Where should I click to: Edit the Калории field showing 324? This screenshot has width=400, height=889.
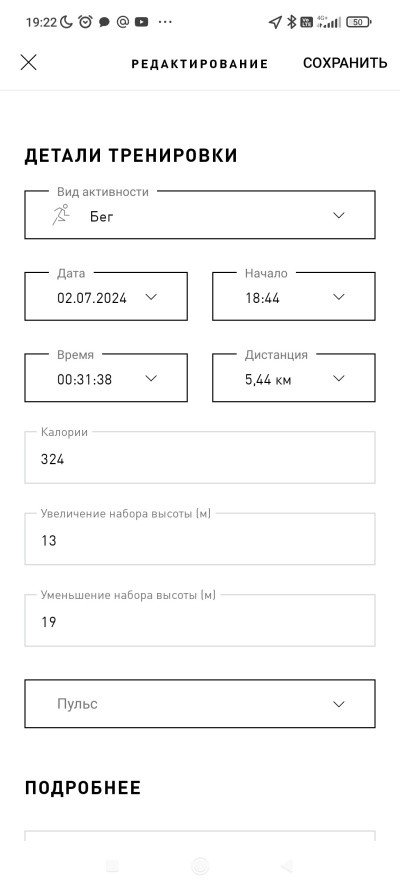pyautogui.click(x=199, y=458)
